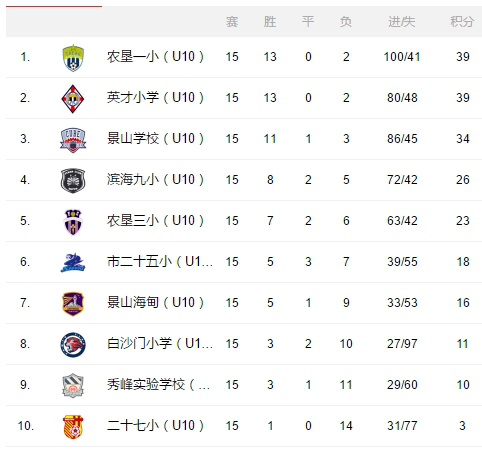Click the 秀峰实验学校 gray team crest
Viewport: 482px width, 455px height.
pyautogui.click(x=73, y=385)
